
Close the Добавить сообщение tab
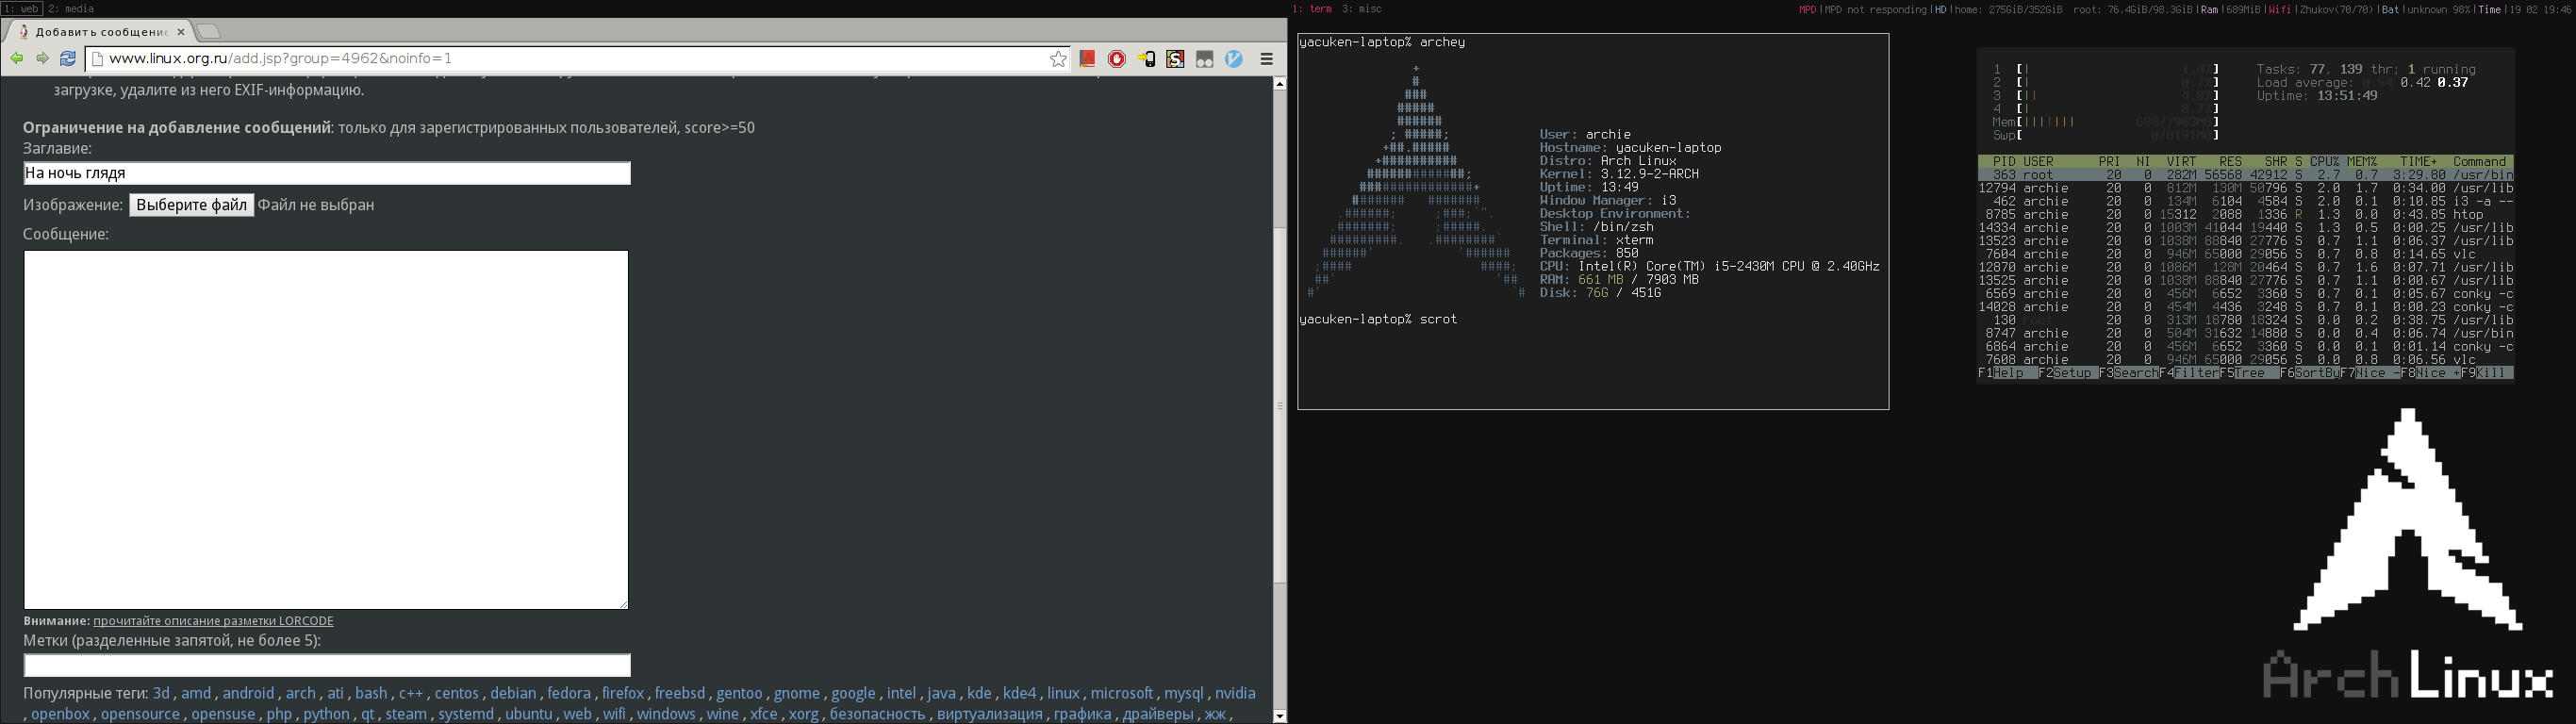(x=181, y=32)
